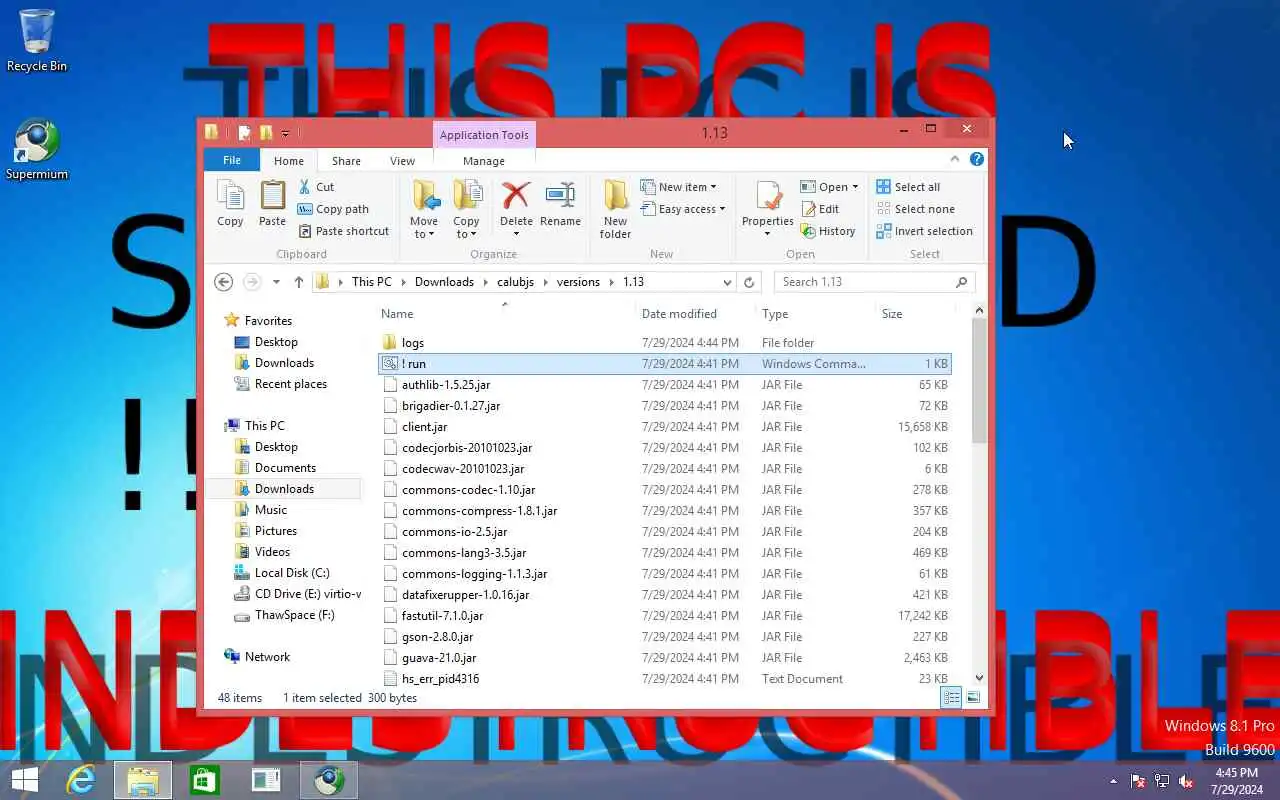
Task: Click the Paste clipboard icon
Action: tap(272, 205)
